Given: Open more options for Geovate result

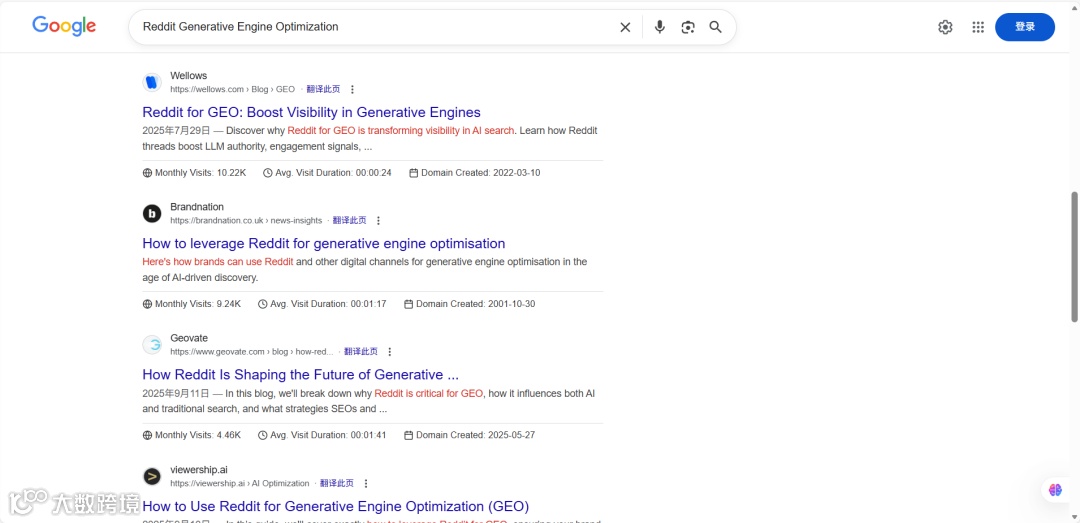Looking at the screenshot, I should pyautogui.click(x=389, y=351).
